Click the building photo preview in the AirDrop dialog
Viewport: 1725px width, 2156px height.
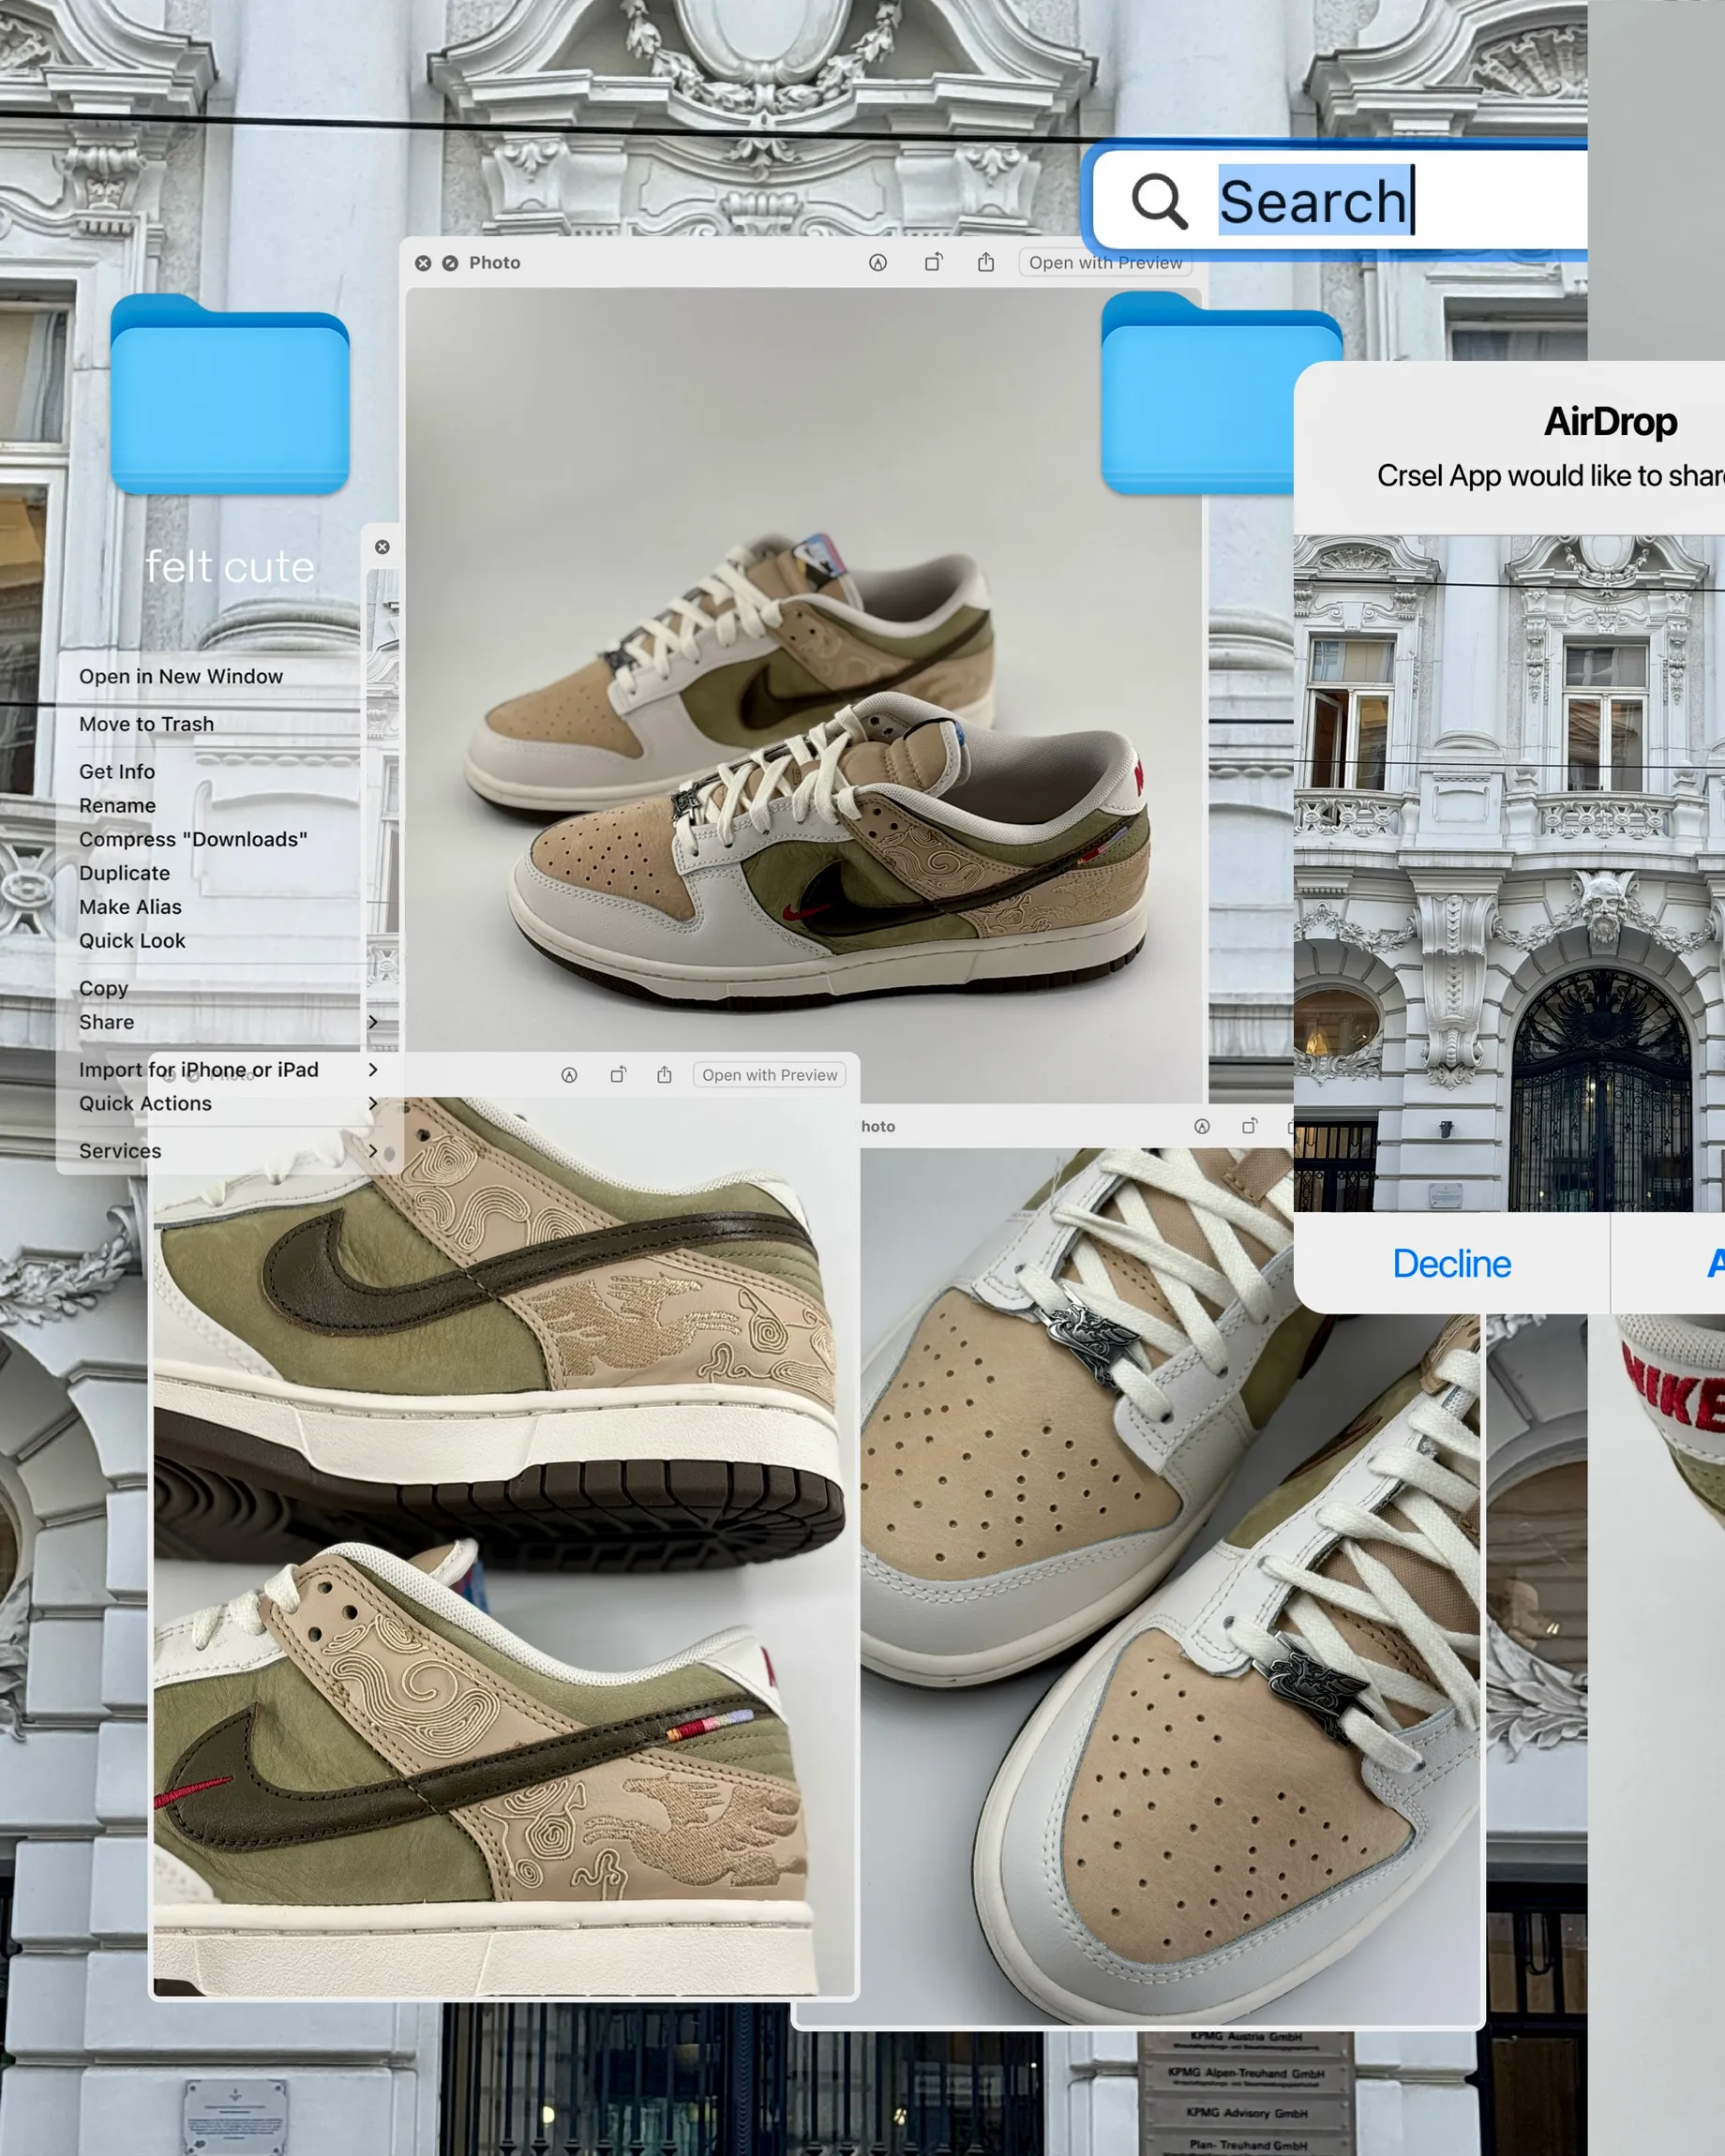pos(1509,874)
